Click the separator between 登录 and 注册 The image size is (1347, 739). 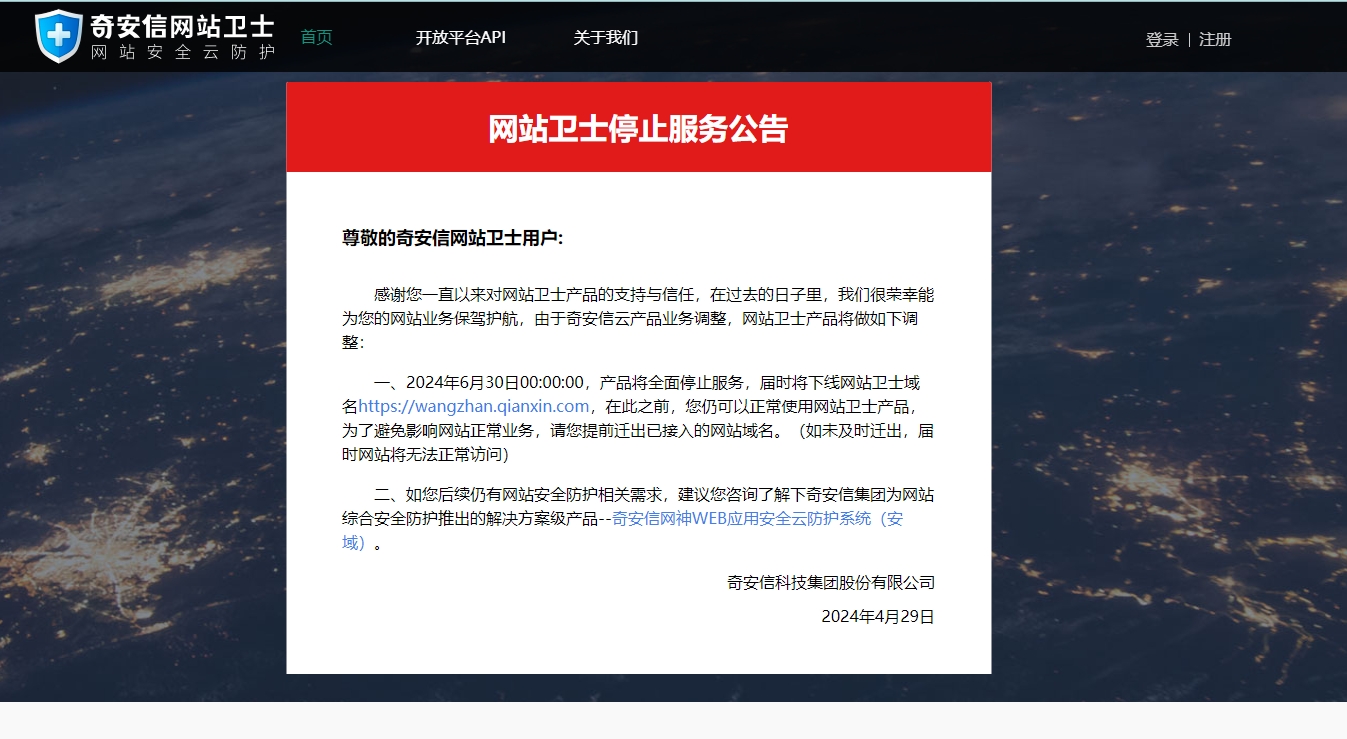[1189, 40]
